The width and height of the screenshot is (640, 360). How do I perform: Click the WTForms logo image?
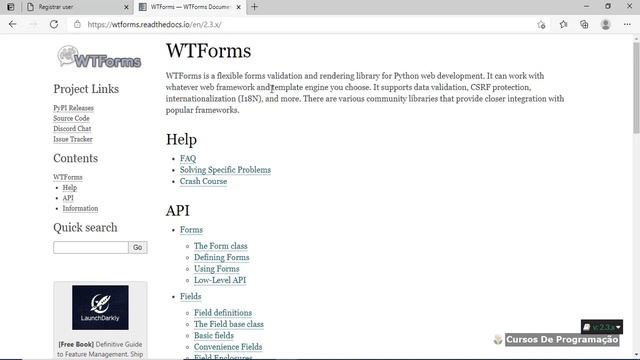pos(99,57)
